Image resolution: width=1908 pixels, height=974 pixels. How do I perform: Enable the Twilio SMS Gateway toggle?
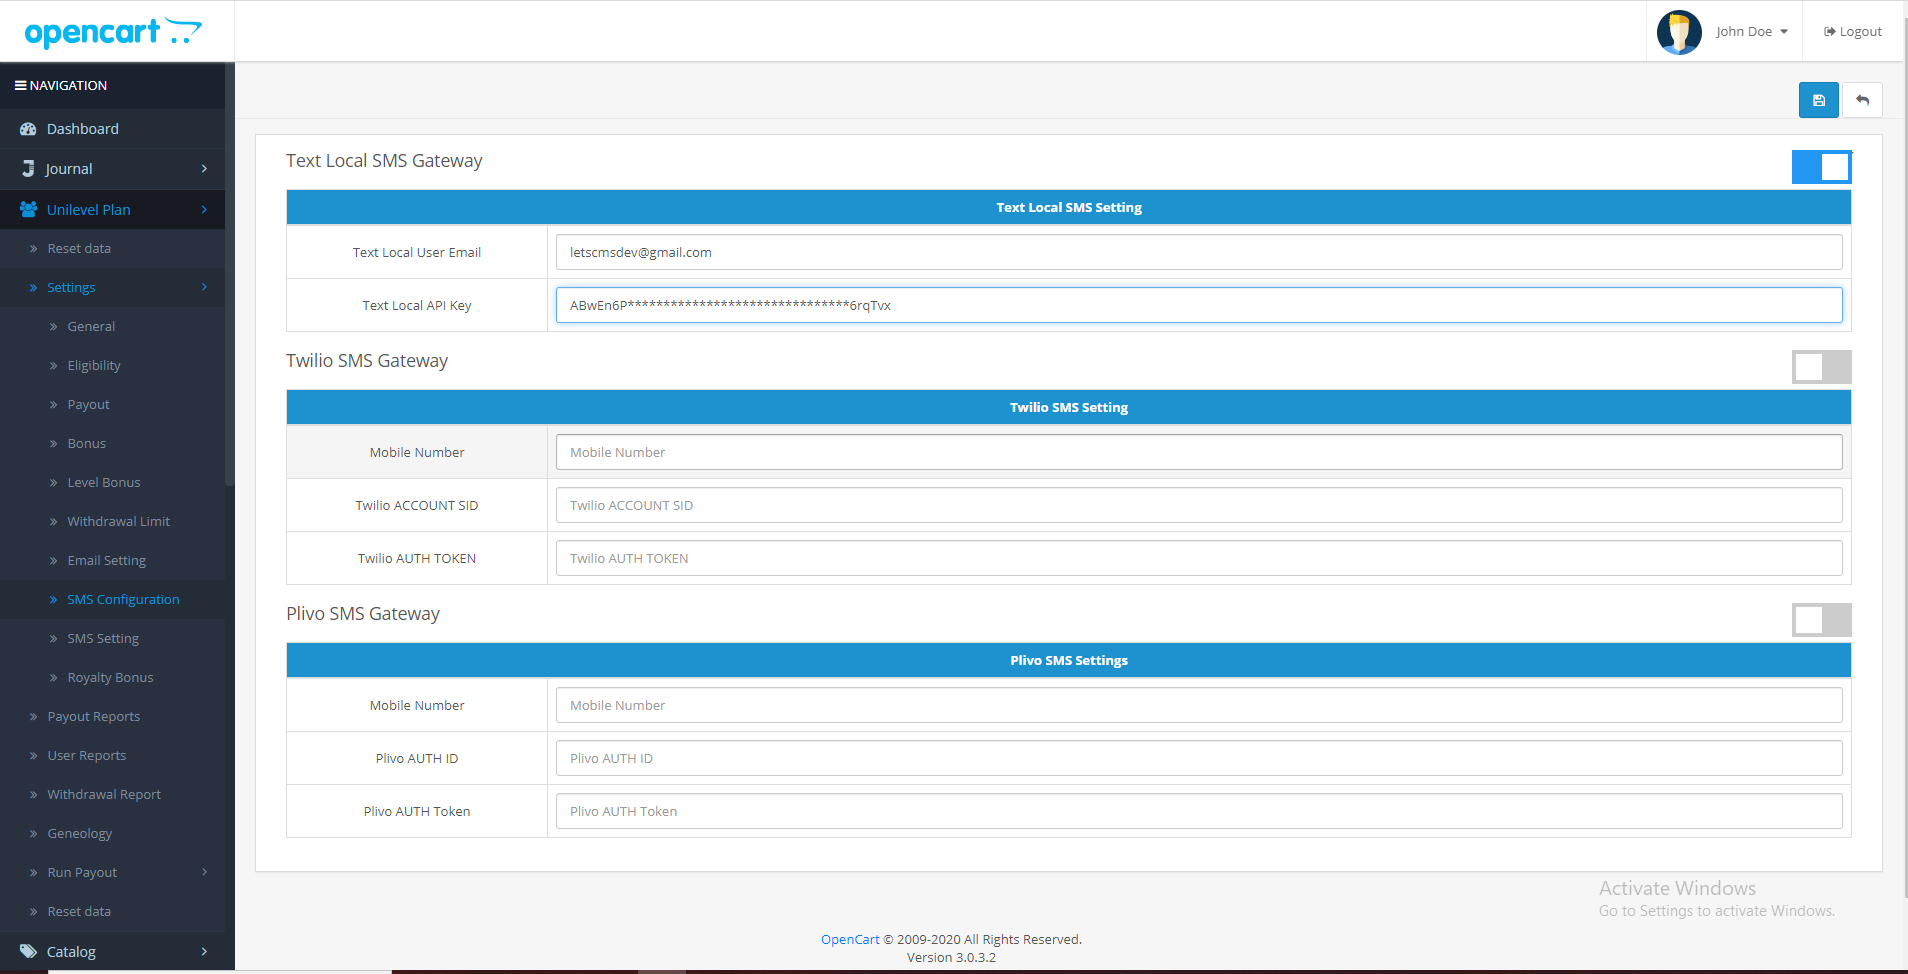pos(1821,367)
